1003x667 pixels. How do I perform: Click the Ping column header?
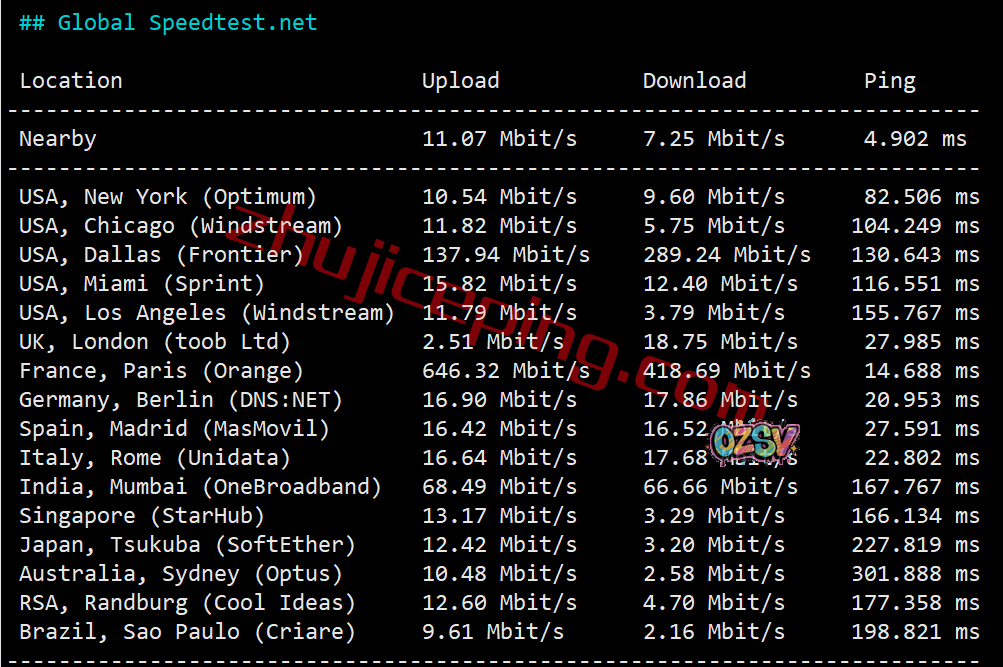pyautogui.click(x=890, y=82)
